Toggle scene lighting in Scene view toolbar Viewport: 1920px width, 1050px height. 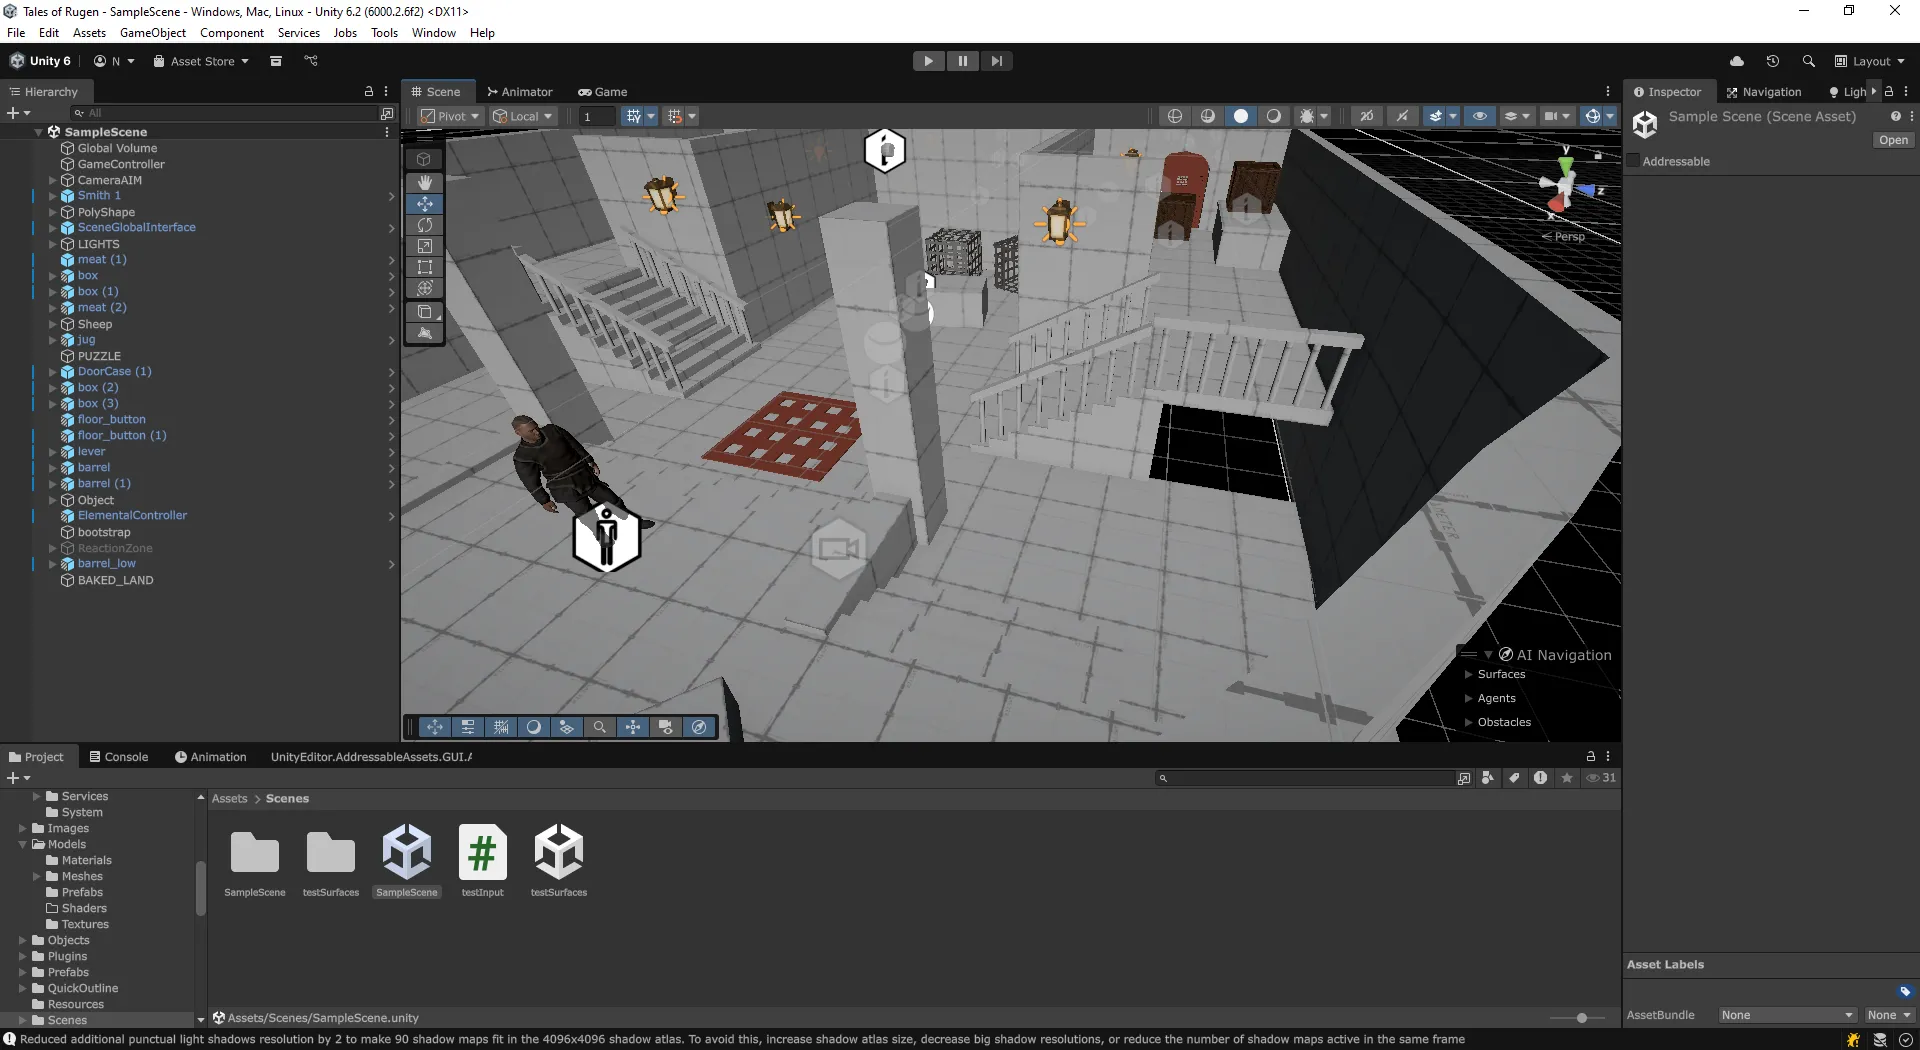1402,116
